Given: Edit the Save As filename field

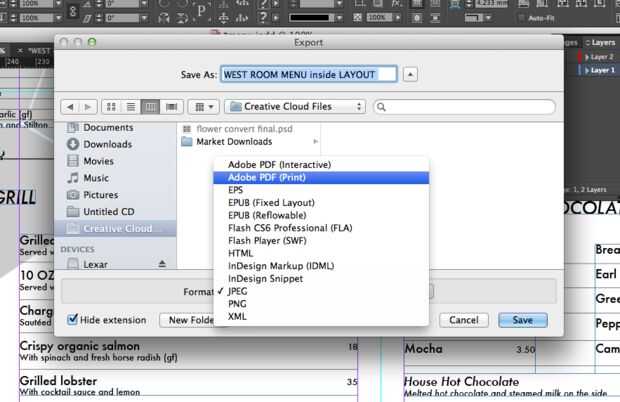Looking at the screenshot, I should pyautogui.click(x=308, y=74).
